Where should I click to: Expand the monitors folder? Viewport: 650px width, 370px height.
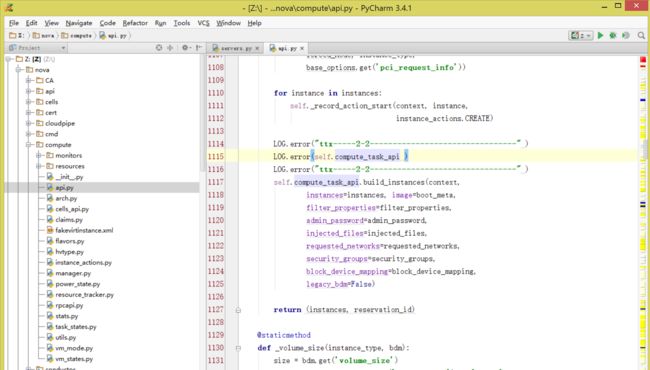(x=39, y=155)
